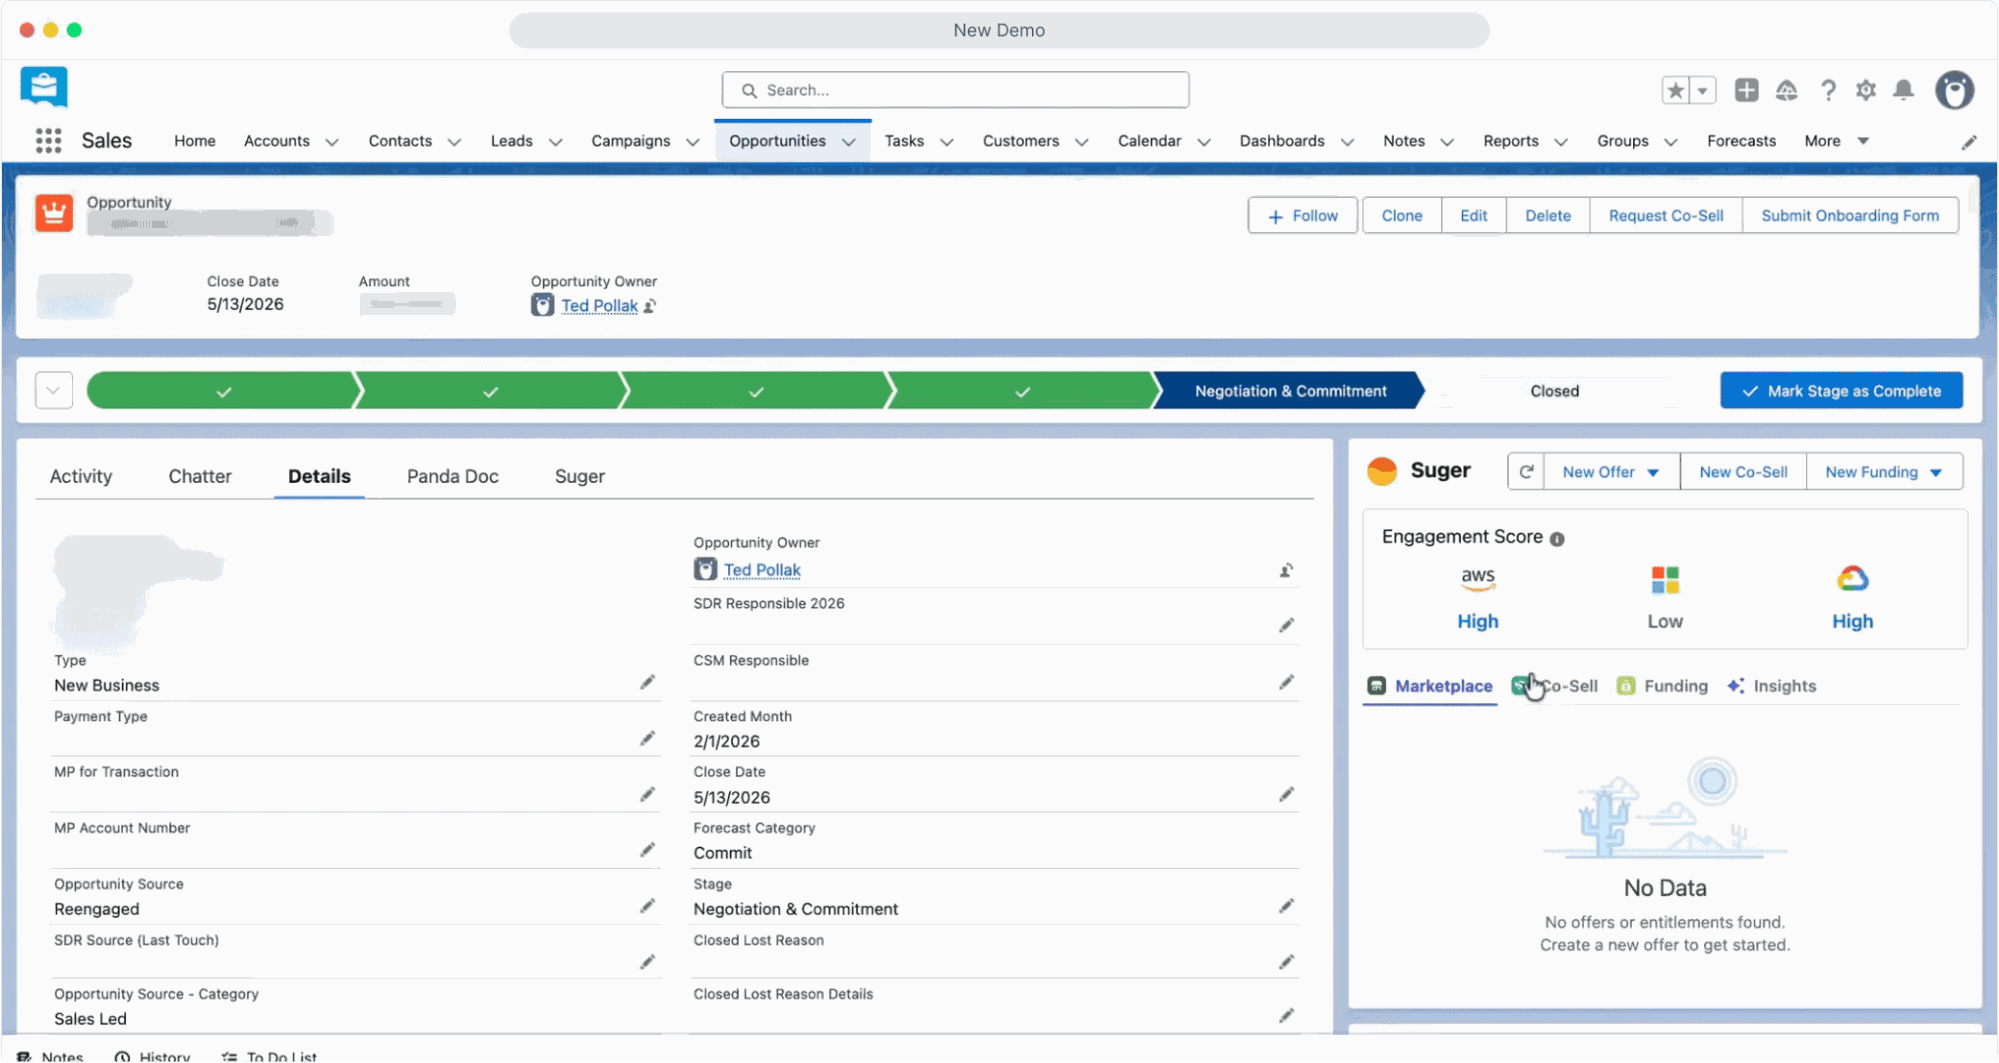Screen dimensions: 1999x1063
Task: Change owner icon next to Ted Pollak in the Details tab
Action: (x=1286, y=571)
